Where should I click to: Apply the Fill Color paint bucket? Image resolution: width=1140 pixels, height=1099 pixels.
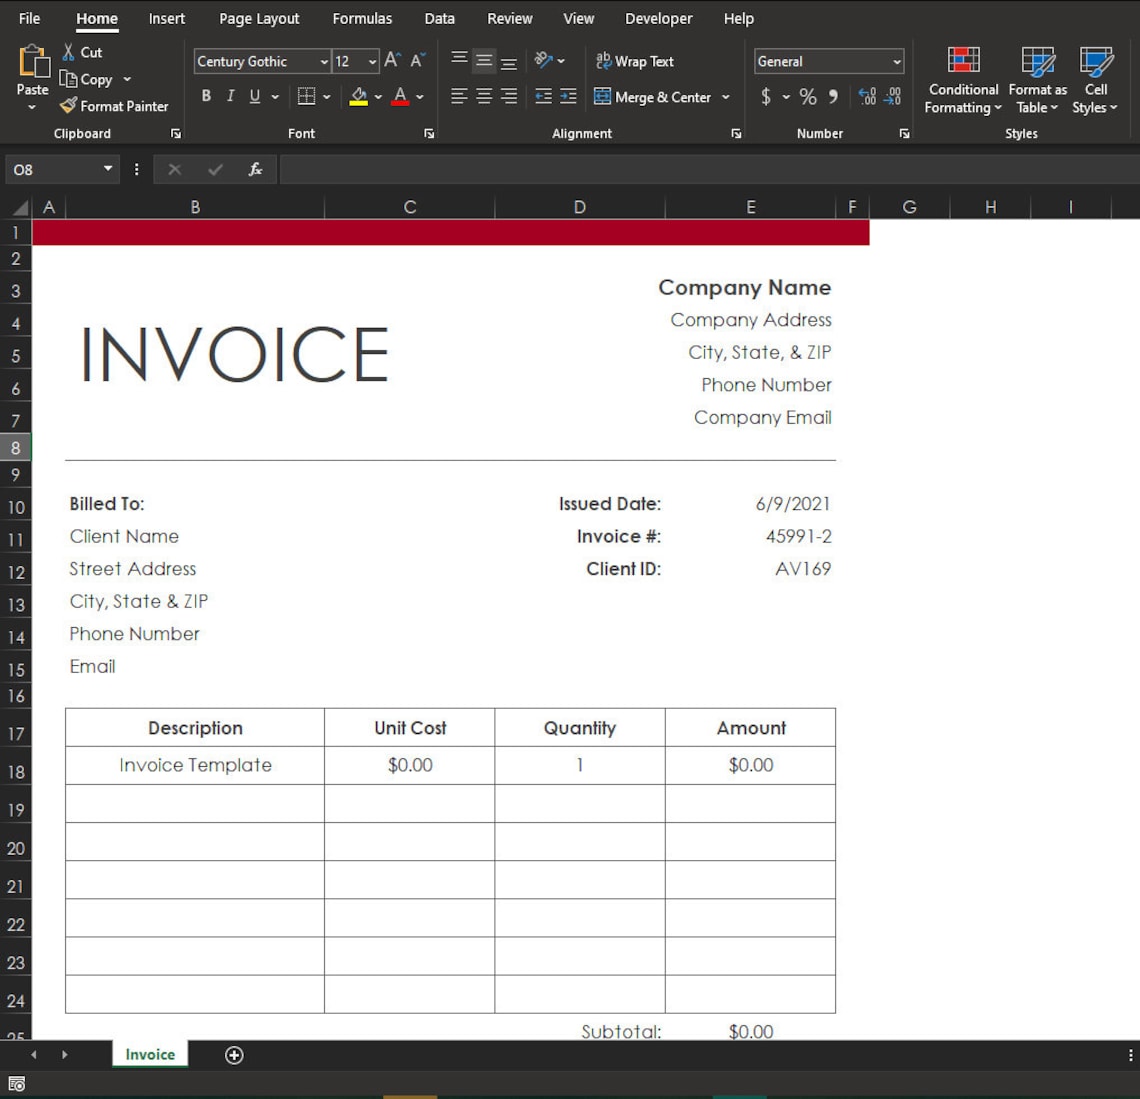358,96
